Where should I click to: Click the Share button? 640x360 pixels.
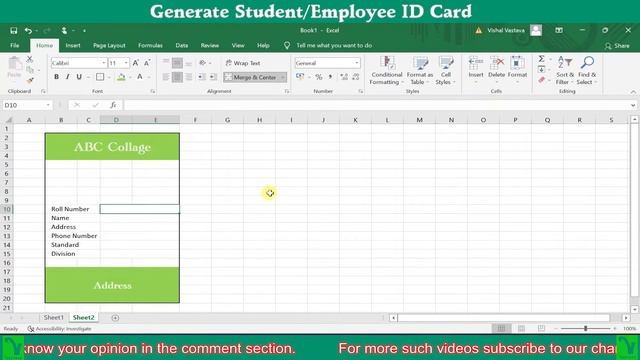617,46
